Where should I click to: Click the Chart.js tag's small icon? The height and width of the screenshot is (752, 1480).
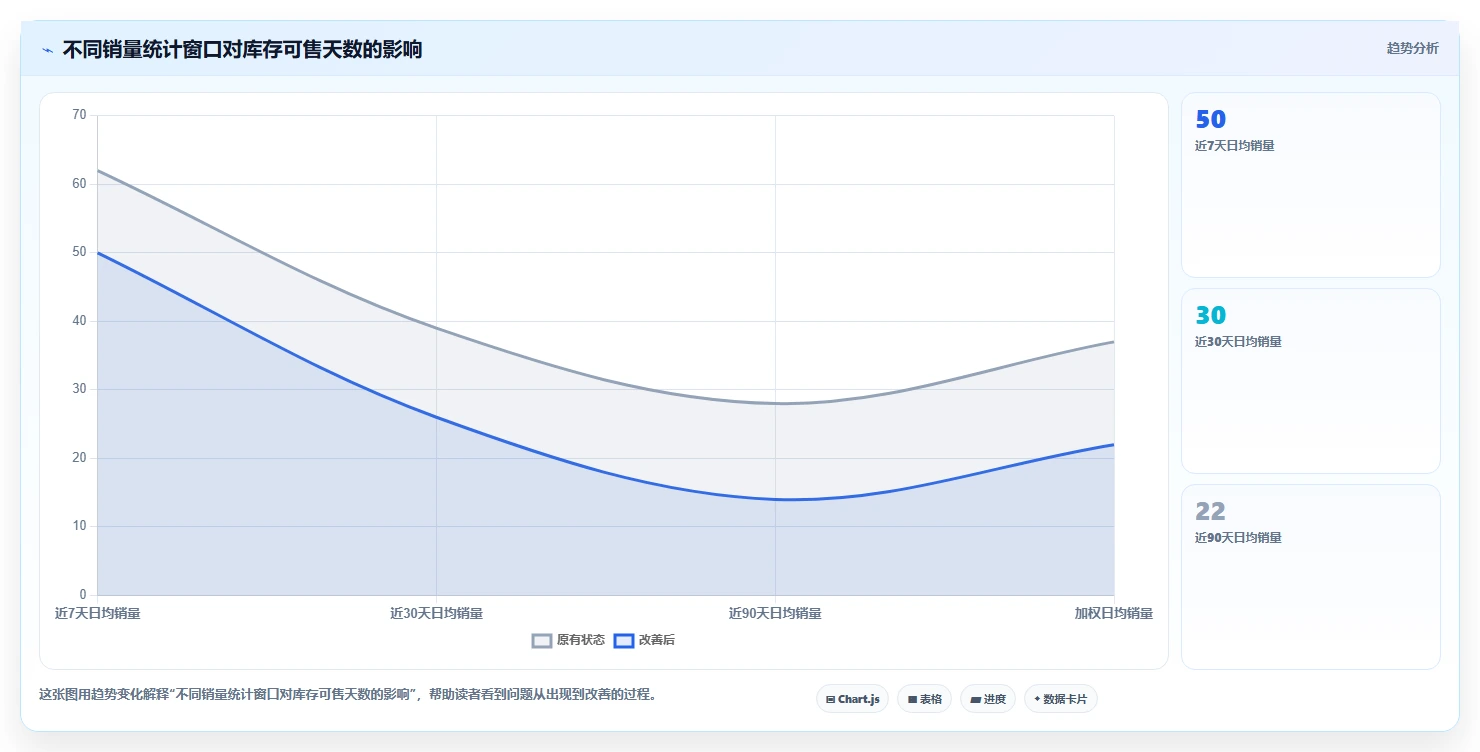pyautogui.click(x=830, y=700)
